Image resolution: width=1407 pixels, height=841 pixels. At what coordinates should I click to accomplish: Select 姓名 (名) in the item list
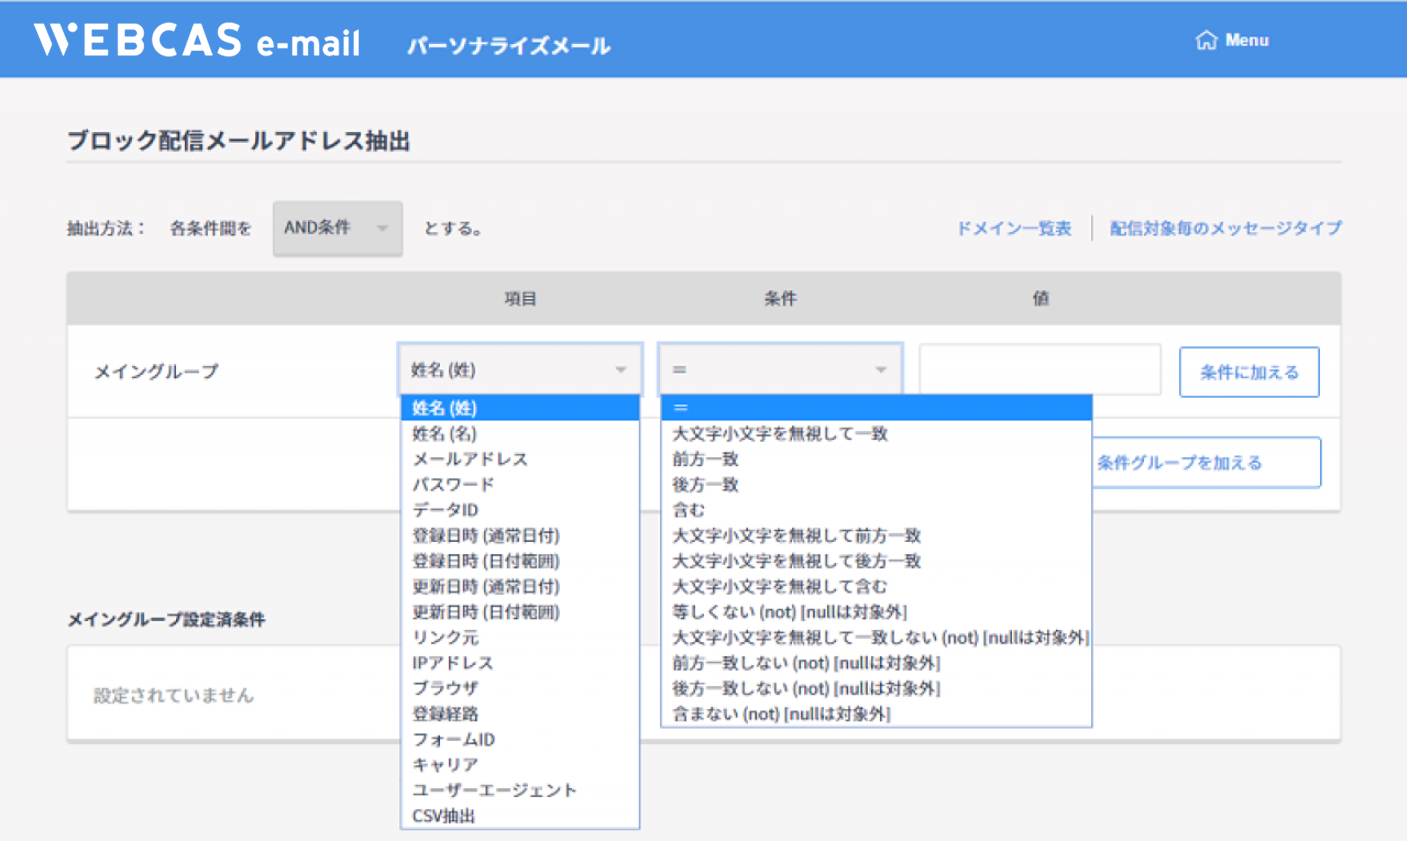(520, 433)
